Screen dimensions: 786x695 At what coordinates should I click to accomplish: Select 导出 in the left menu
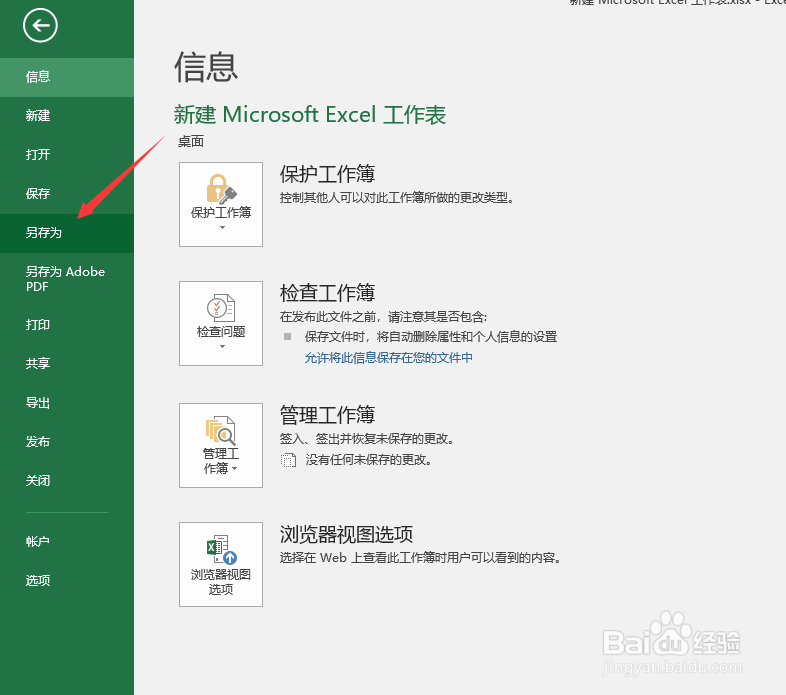(x=67, y=403)
